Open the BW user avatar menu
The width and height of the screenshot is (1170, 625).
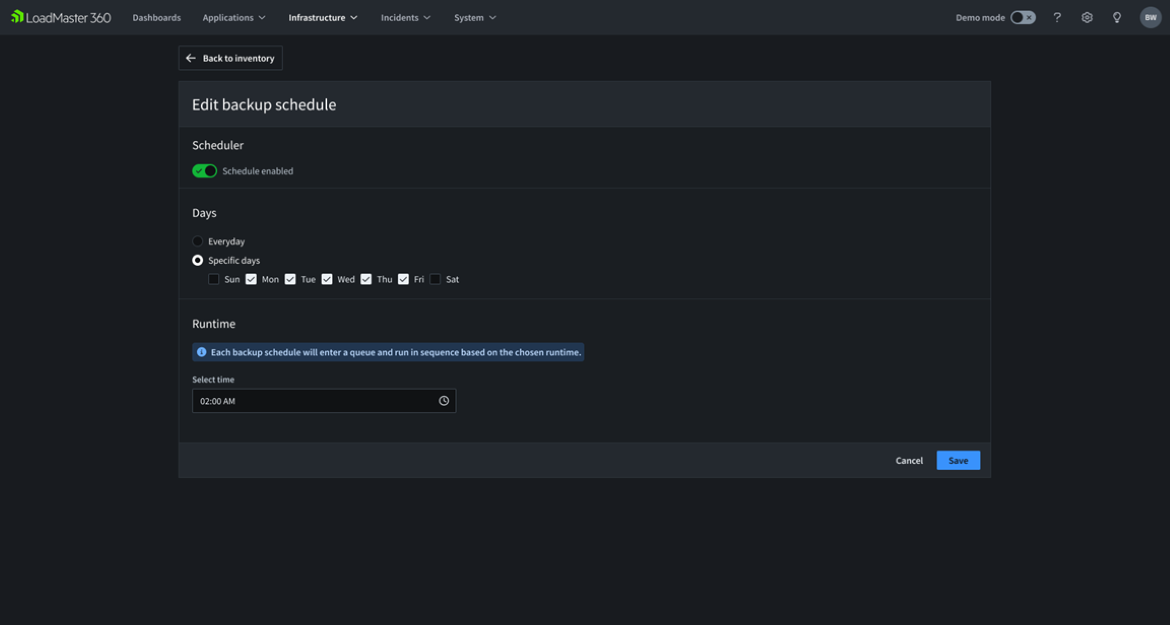coord(1150,17)
